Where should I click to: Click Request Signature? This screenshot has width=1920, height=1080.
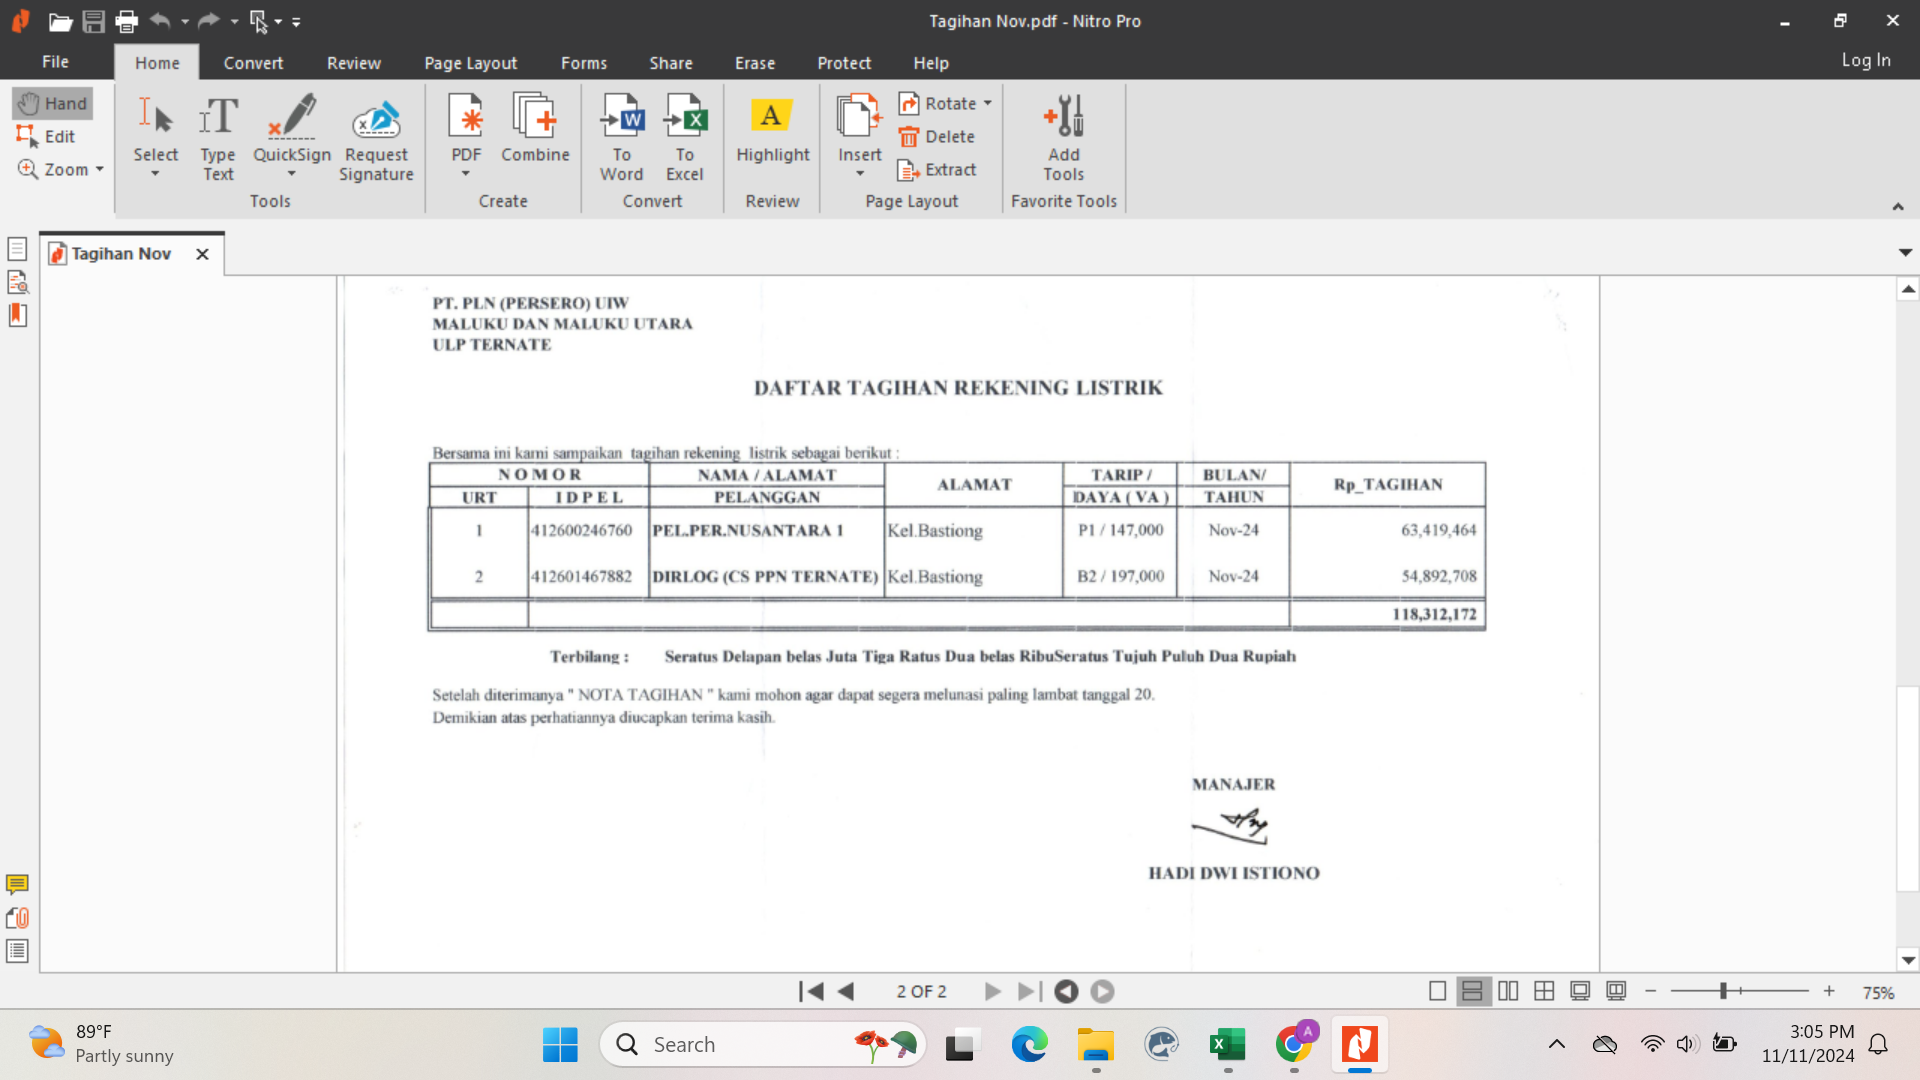tap(376, 138)
